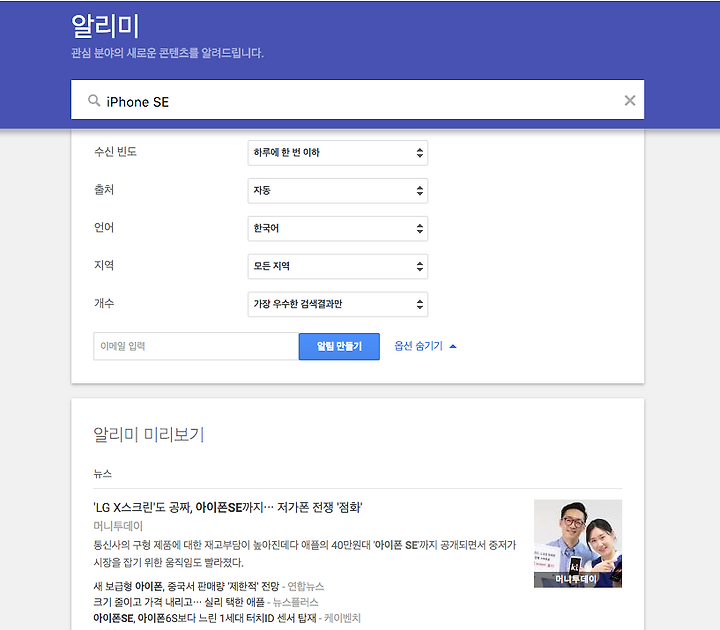Screen dimensions: 720x630
Task: Open the 수신 빈도 dropdown
Action: [338, 153]
